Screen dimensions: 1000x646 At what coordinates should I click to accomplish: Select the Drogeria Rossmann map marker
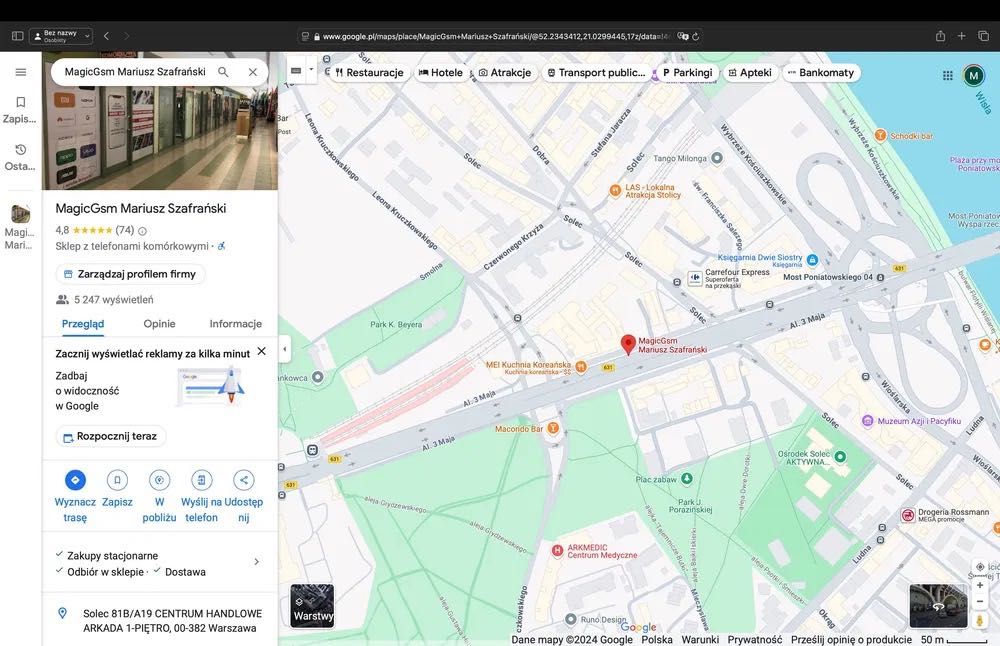pyautogui.click(x=908, y=515)
